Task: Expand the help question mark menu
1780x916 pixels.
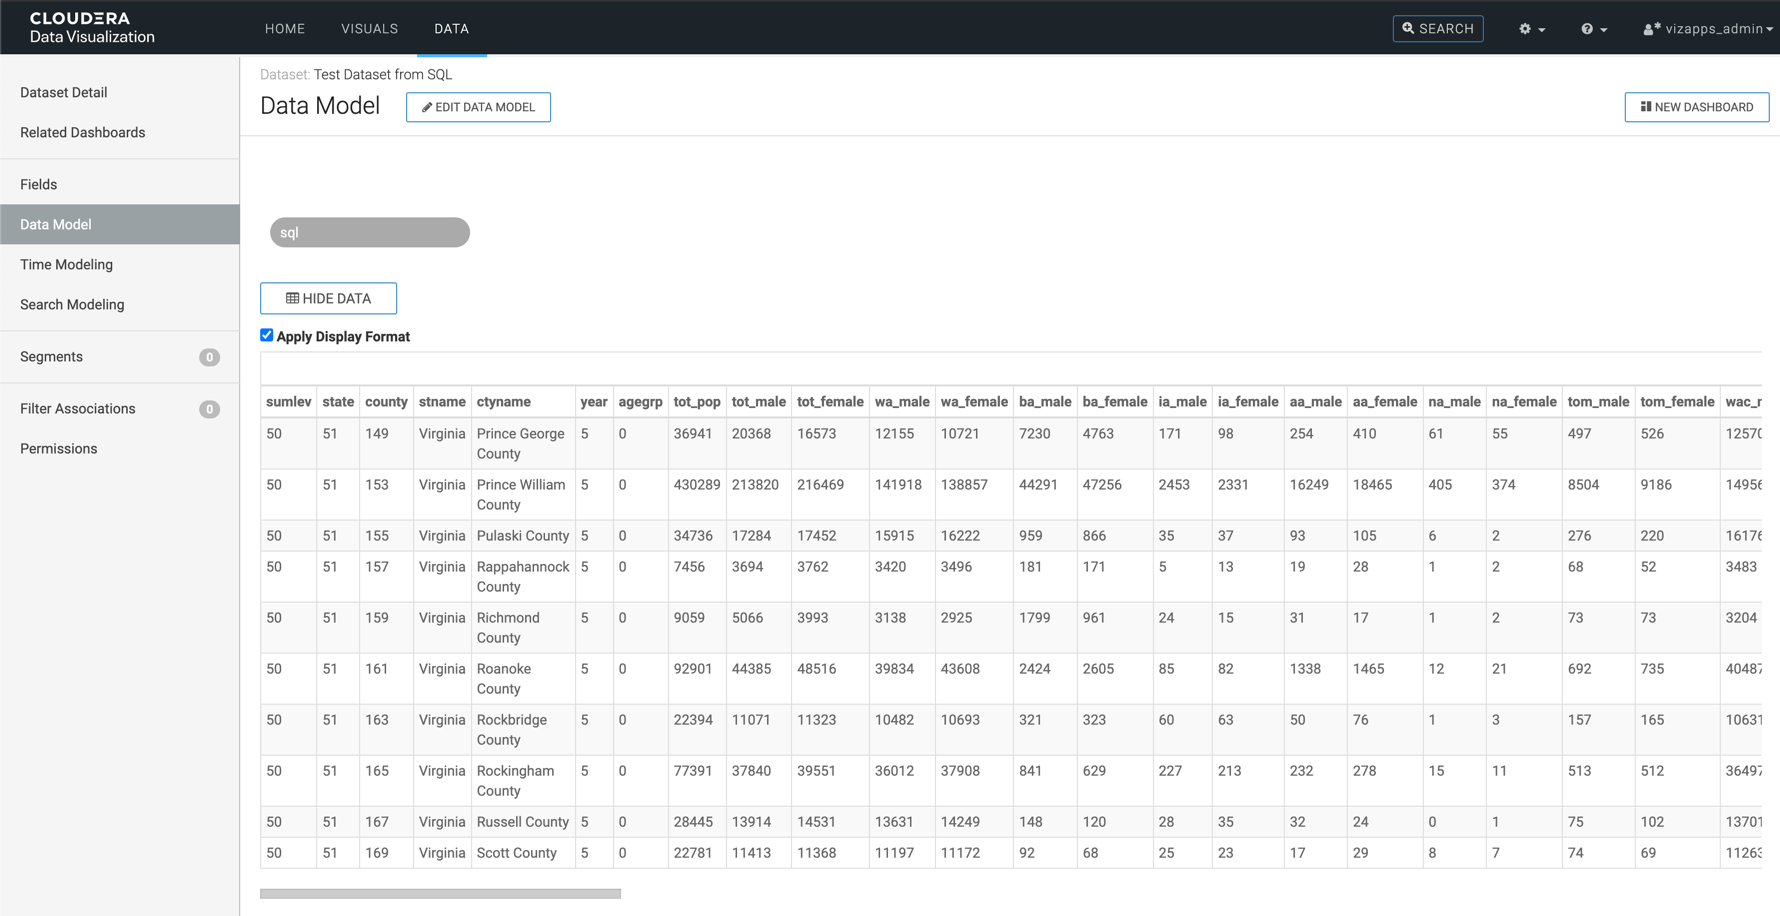Action: 1593,29
